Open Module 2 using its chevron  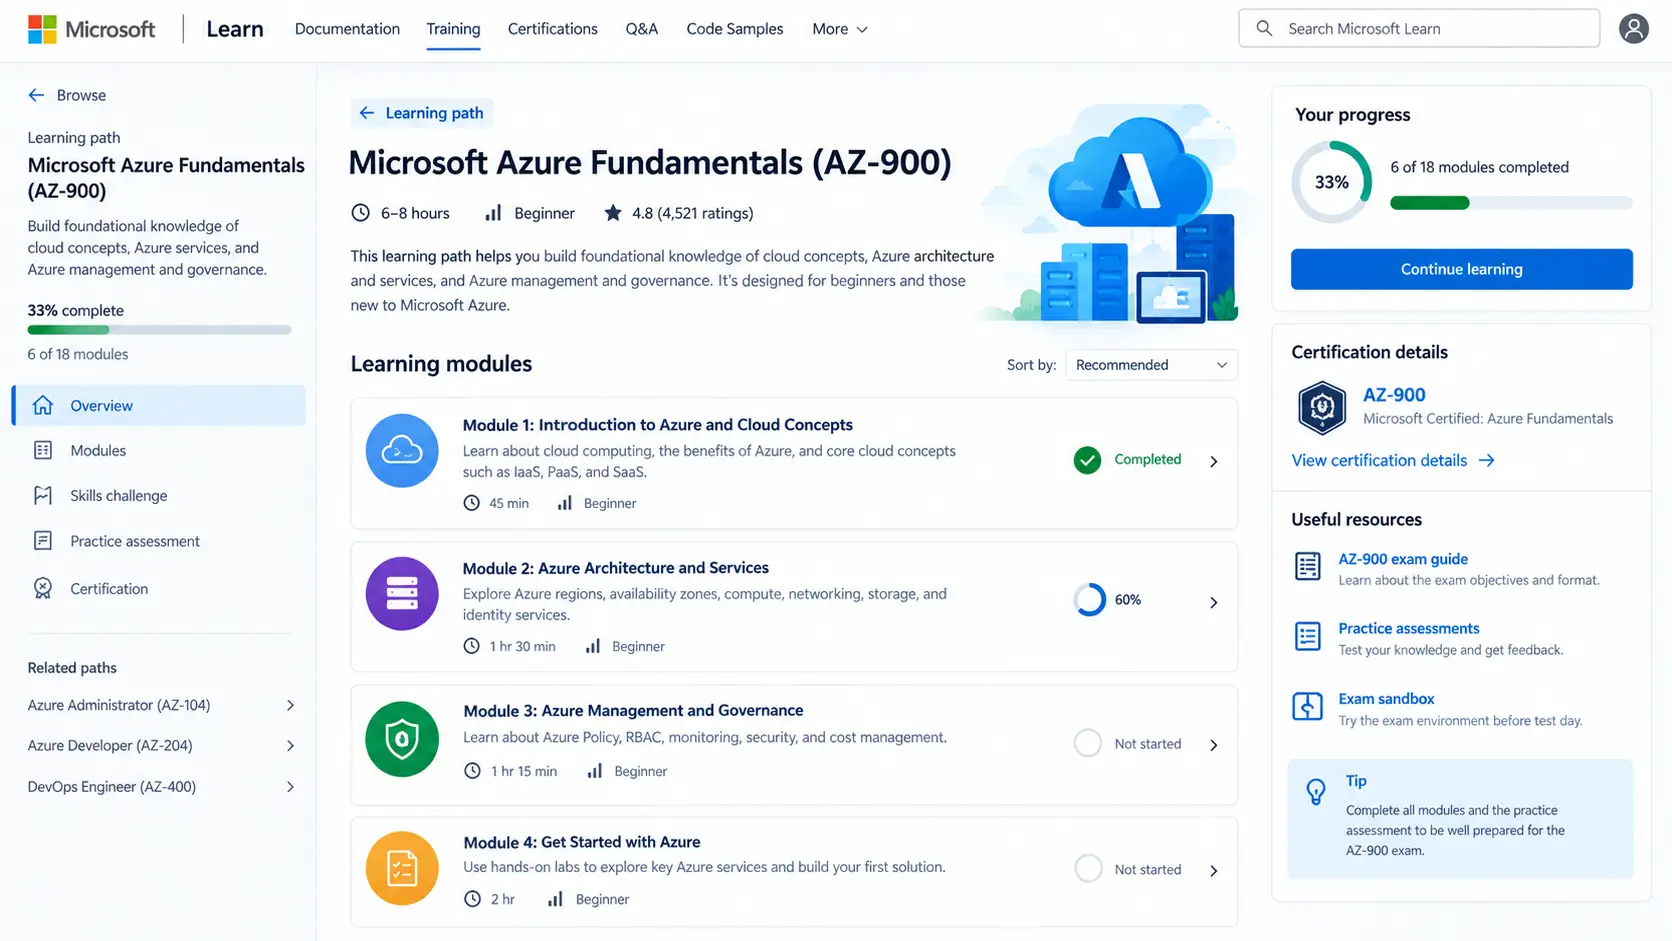pos(1214,602)
